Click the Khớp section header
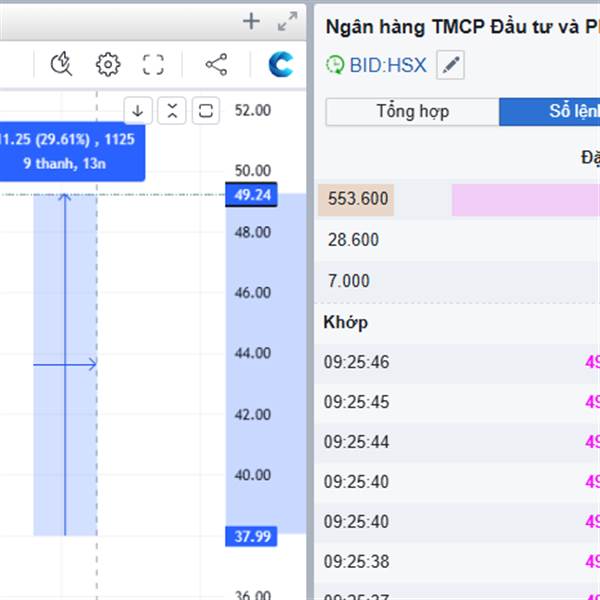Viewport: 600px width, 600px height. tap(346, 322)
